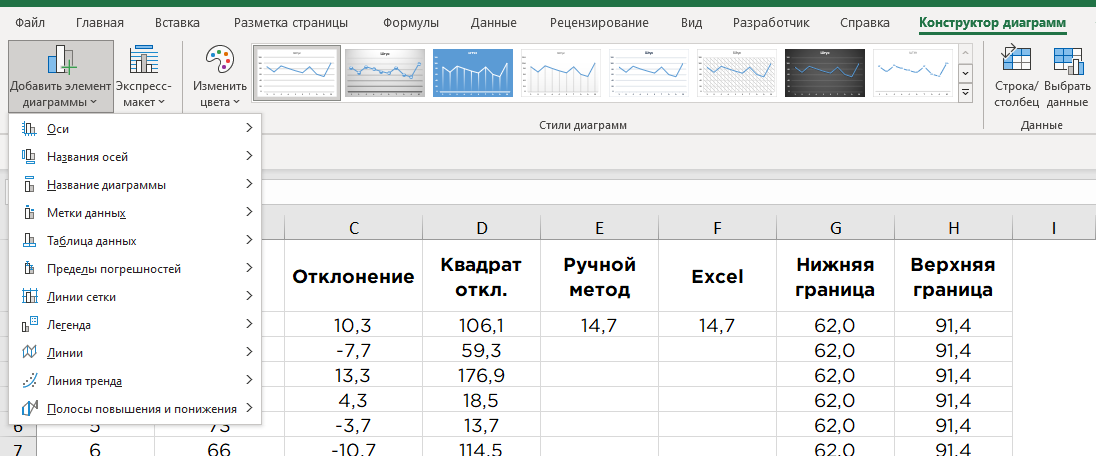Select the first chart style thumbnail
The image size is (1096, 456).
[297, 73]
